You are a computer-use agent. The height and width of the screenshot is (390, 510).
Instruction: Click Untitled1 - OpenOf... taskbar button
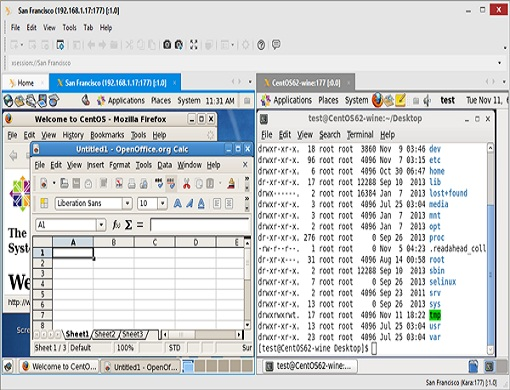pyautogui.click(x=140, y=367)
